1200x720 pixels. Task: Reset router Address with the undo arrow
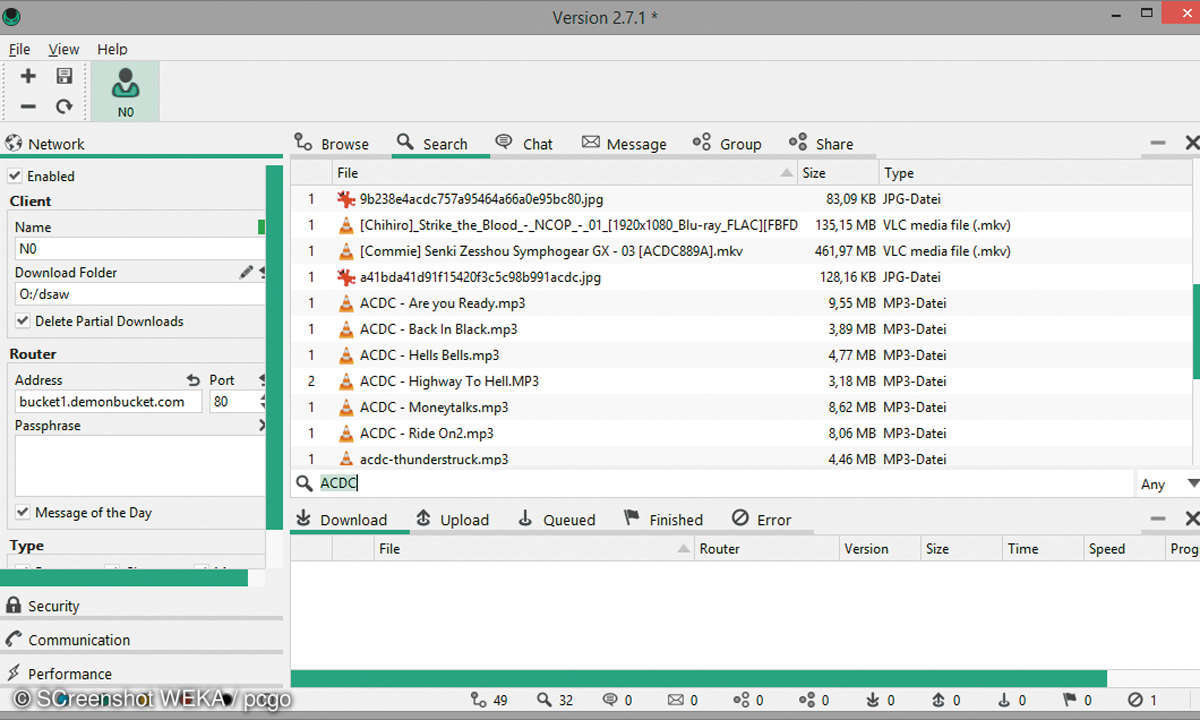coord(193,380)
